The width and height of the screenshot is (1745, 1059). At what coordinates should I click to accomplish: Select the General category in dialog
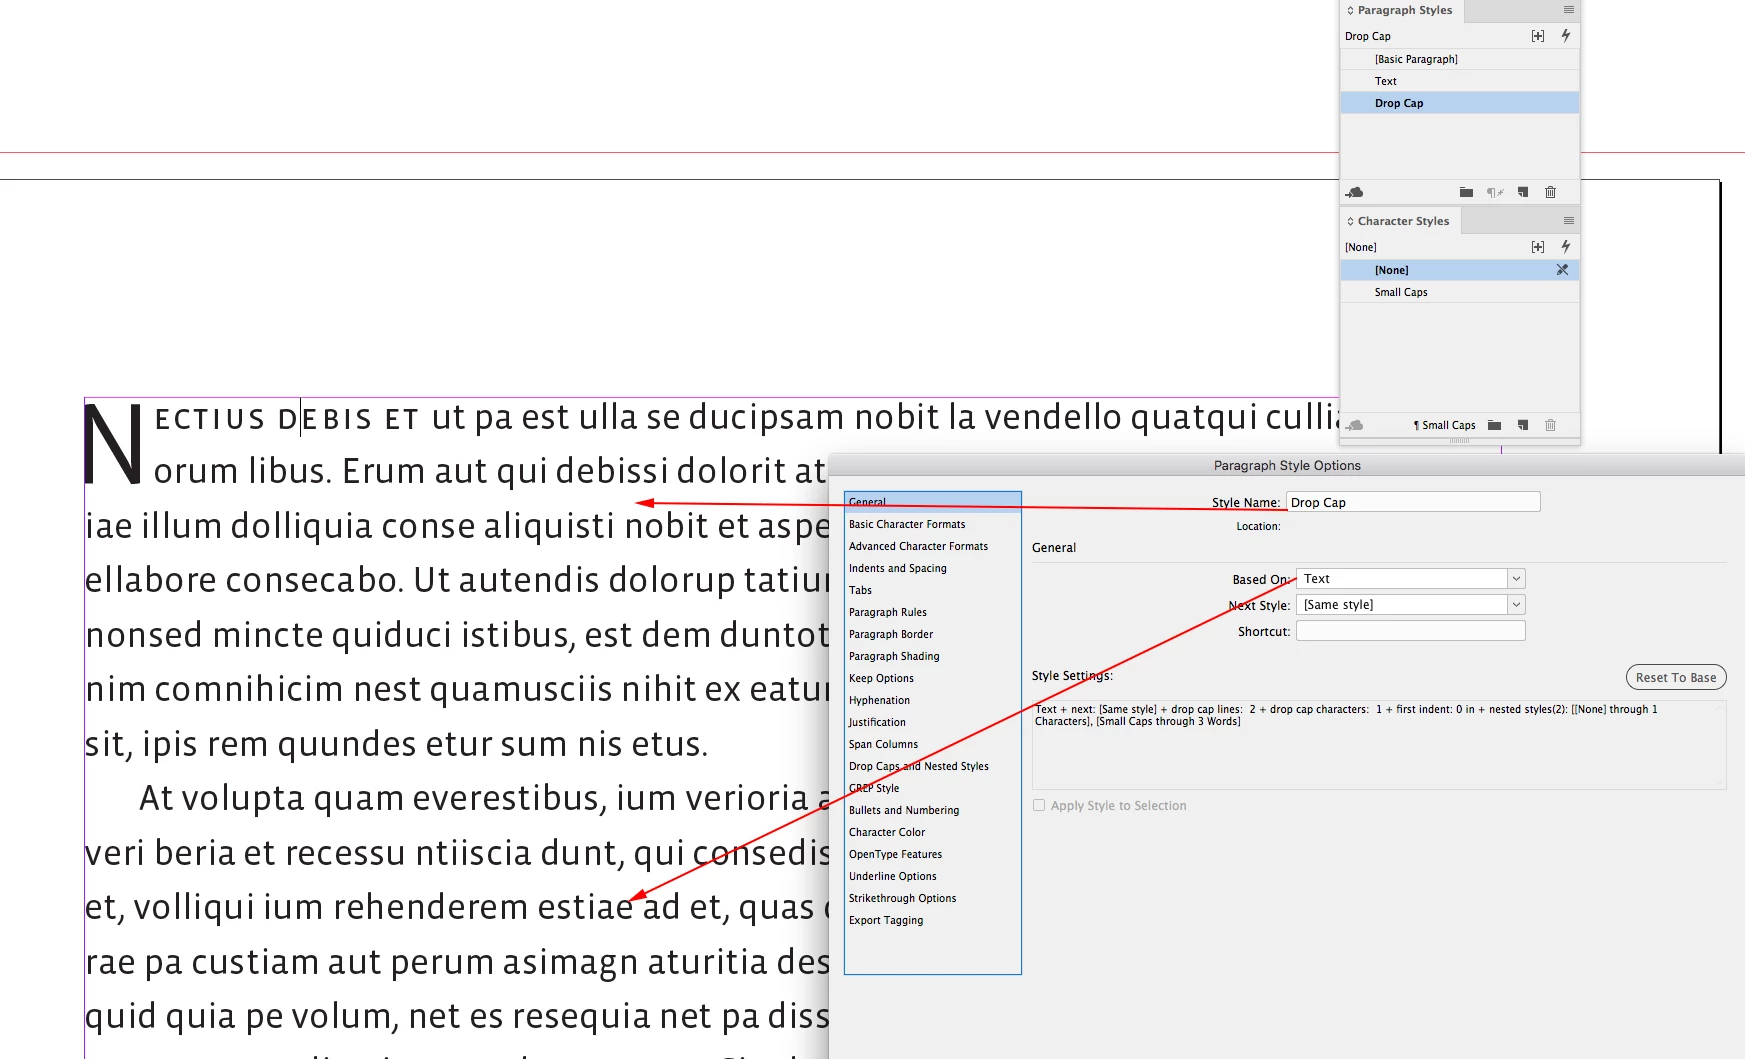click(x=933, y=502)
